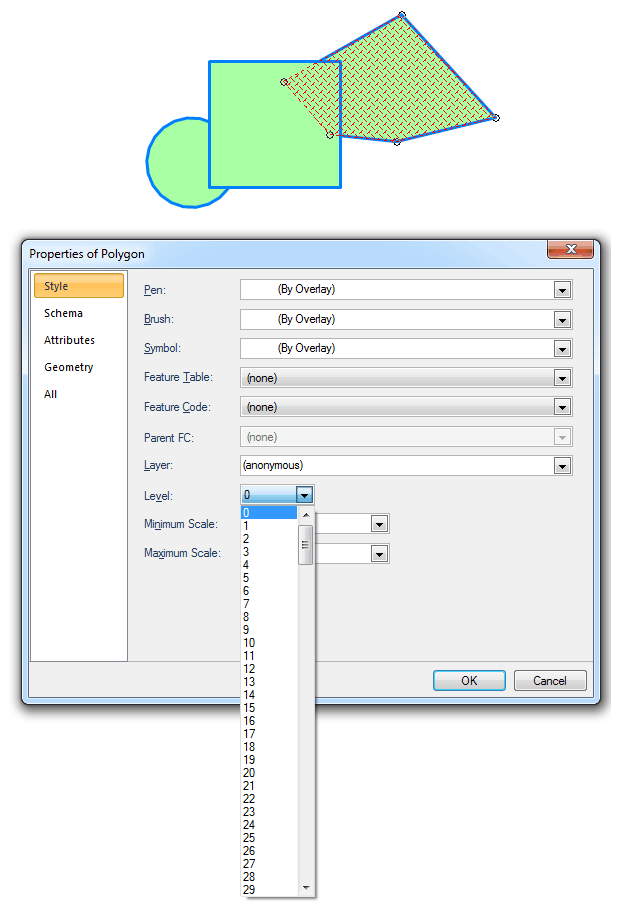This screenshot has width=622, height=904.
Task: Choose level 15 in the list
Action: [269, 707]
